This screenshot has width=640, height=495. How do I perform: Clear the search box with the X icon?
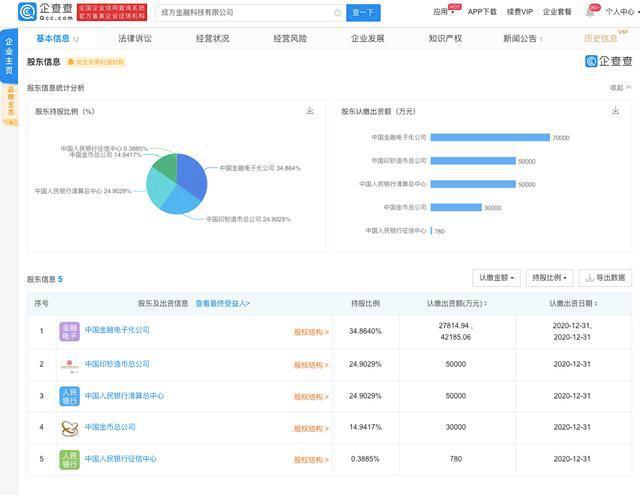(338, 13)
